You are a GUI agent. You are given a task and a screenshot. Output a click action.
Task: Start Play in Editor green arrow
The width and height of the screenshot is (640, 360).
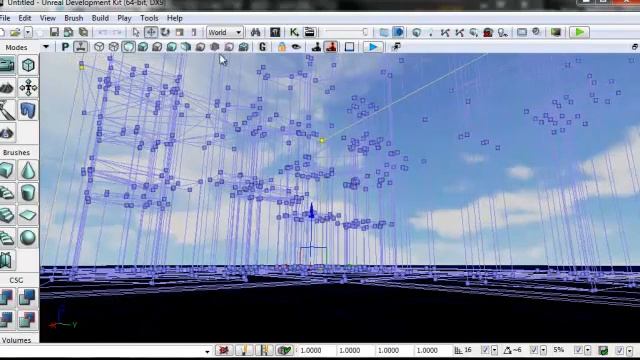click(579, 32)
